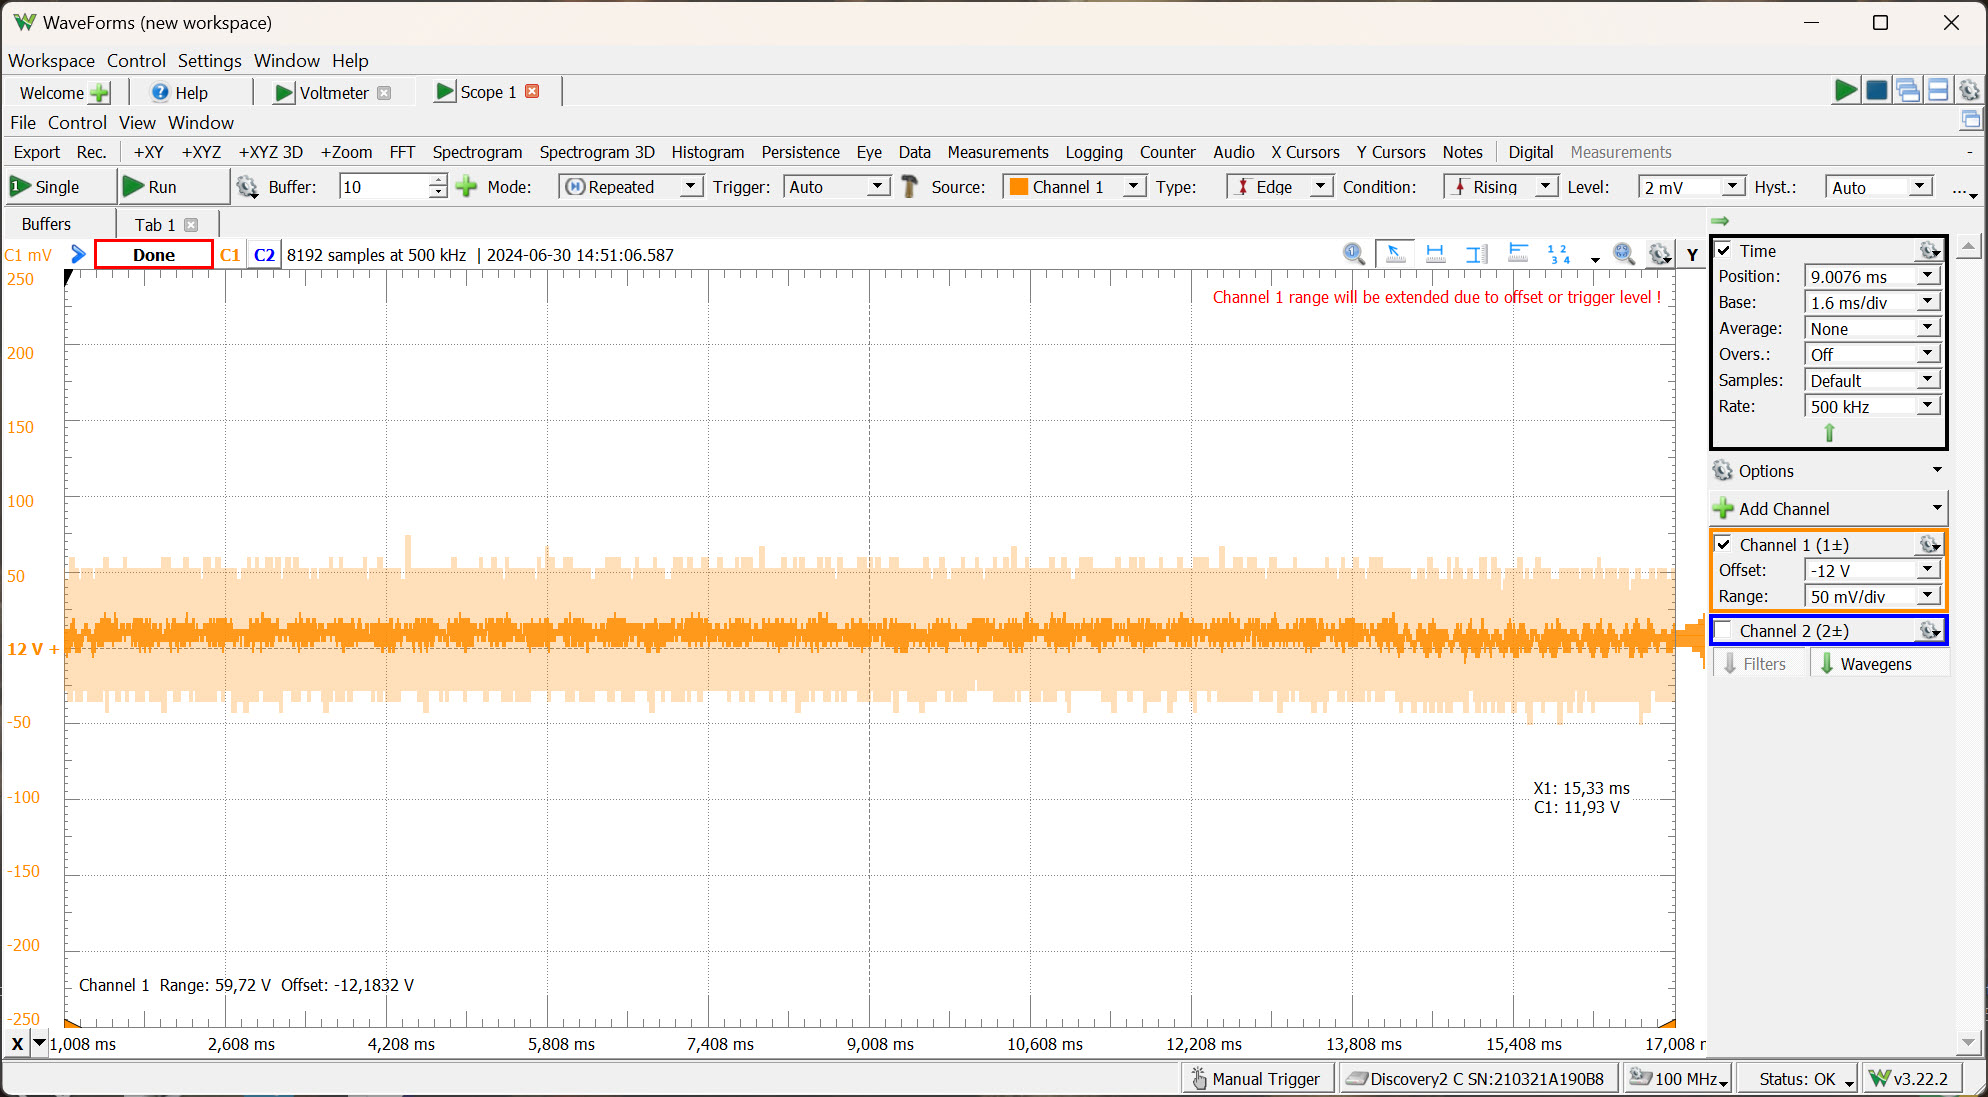Click the green Run scope button
The width and height of the screenshot is (1988, 1097).
[150, 187]
